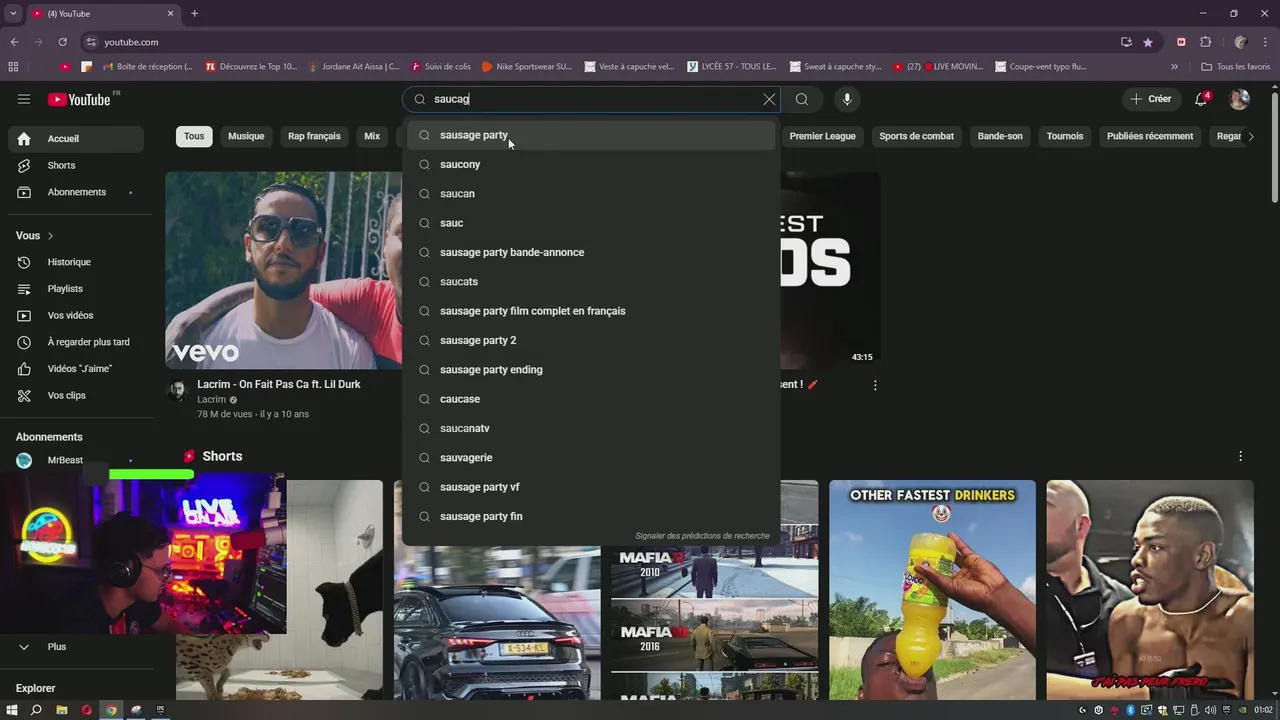Choose the "sausage party" suggestion
Screen dimensions: 1280x720
[x=591, y=135]
